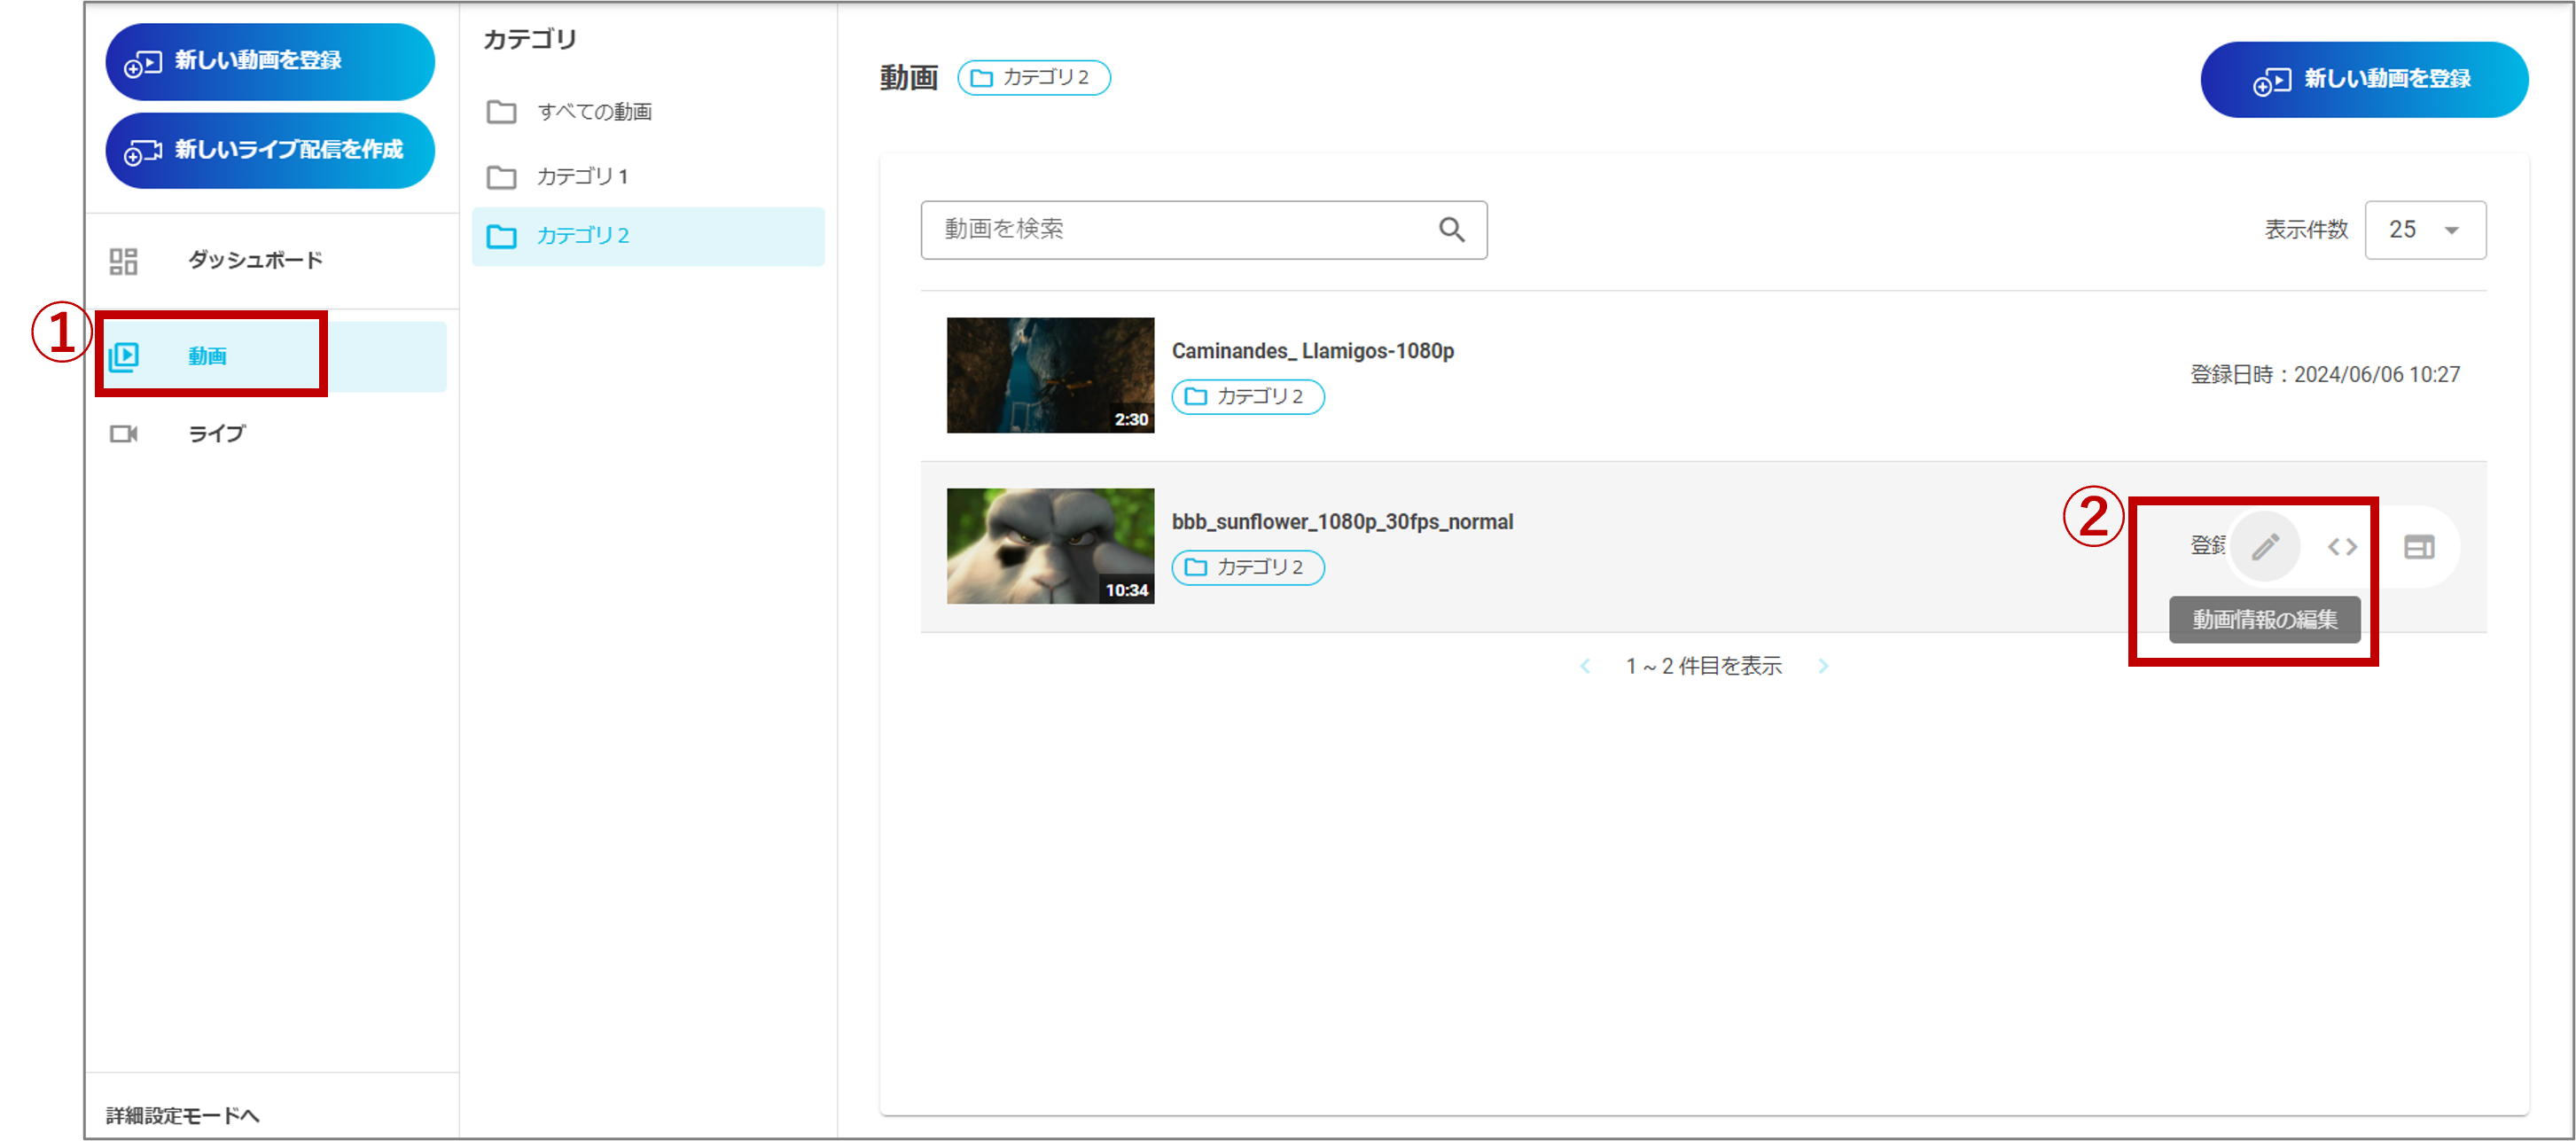Open the ライブ menu item

tap(272, 434)
